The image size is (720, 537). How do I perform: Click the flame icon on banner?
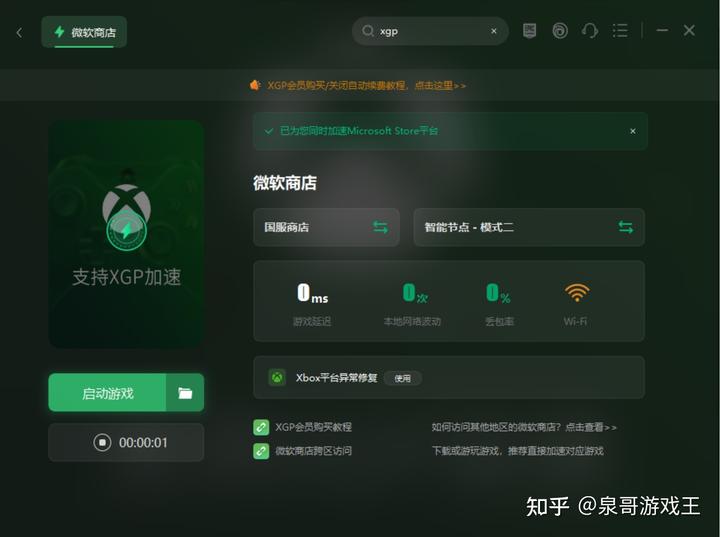click(x=255, y=85)
